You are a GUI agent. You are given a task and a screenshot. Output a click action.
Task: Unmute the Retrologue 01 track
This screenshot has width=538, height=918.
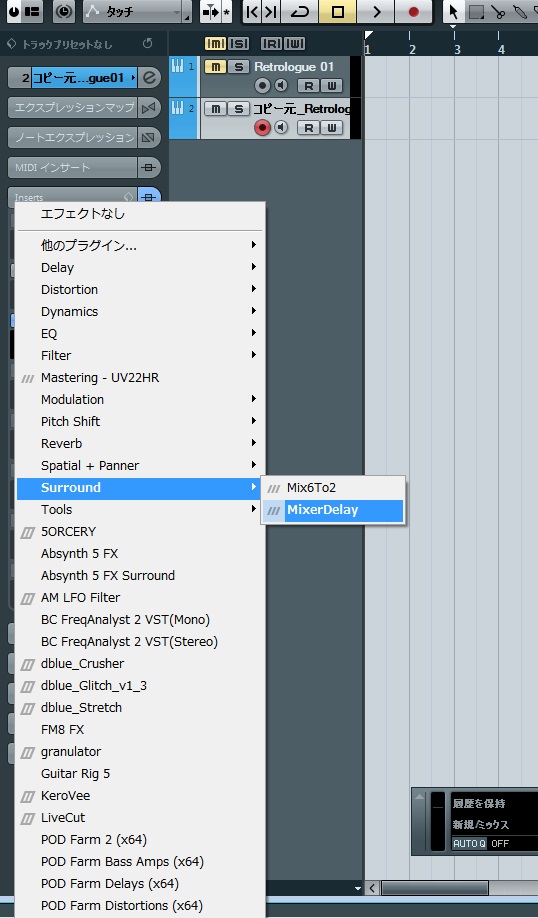tap(215, 67)
